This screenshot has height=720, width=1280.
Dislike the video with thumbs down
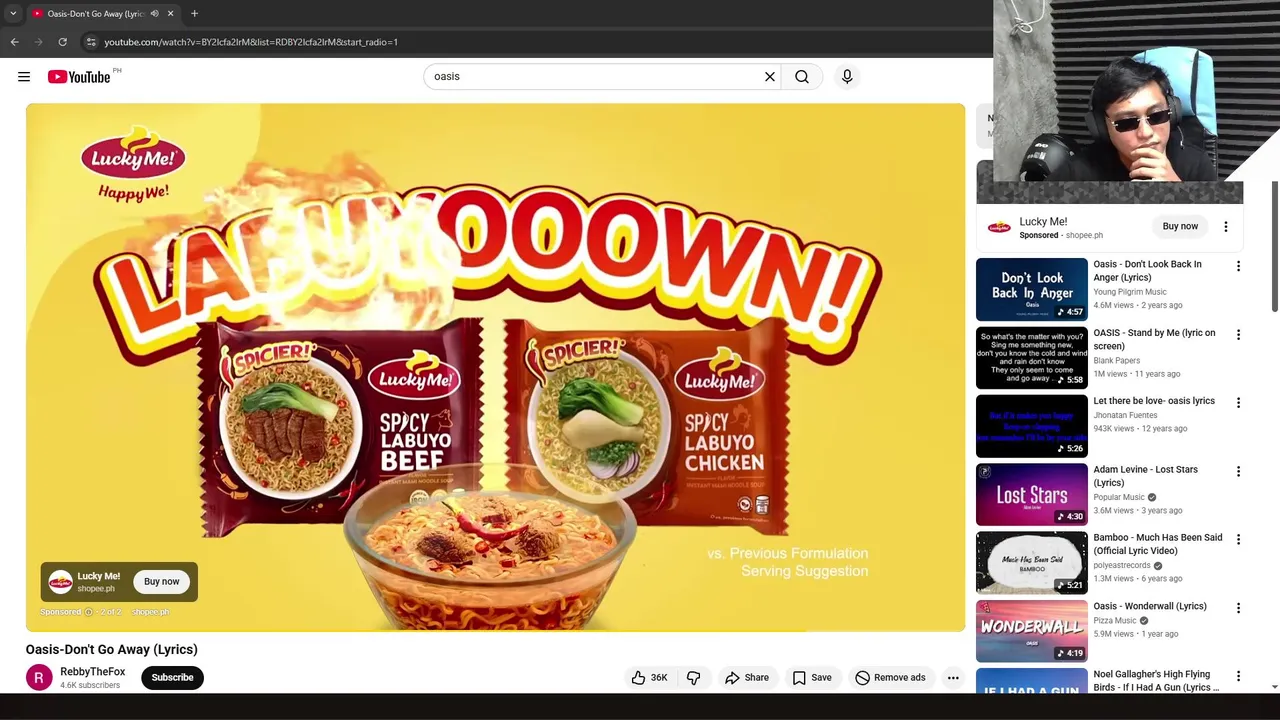[x=693, y=678]
